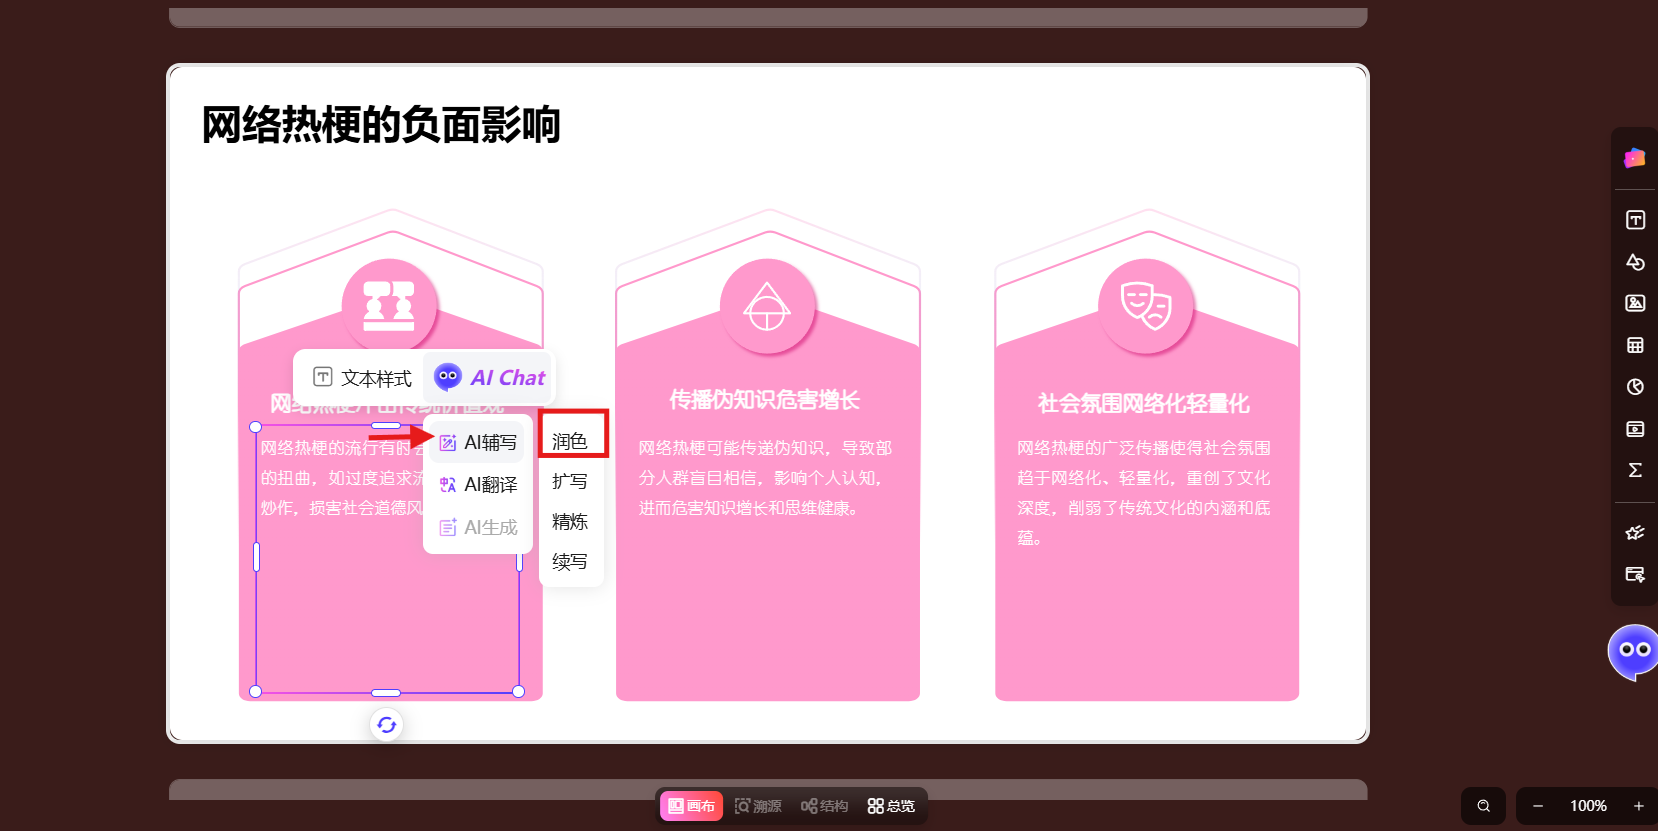Open the chart tool in sidebar
This screenshot has height=831, width=1658.
[1635, 387]
